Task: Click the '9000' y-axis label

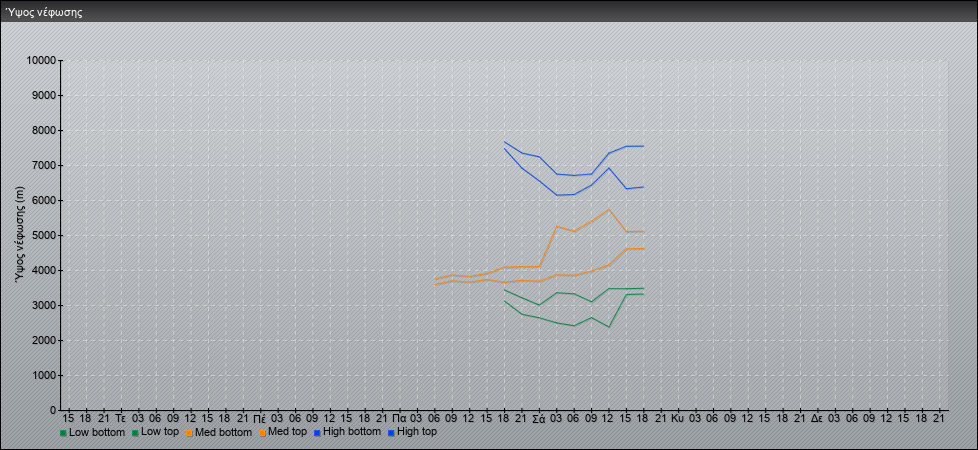Action: (44, 95)
